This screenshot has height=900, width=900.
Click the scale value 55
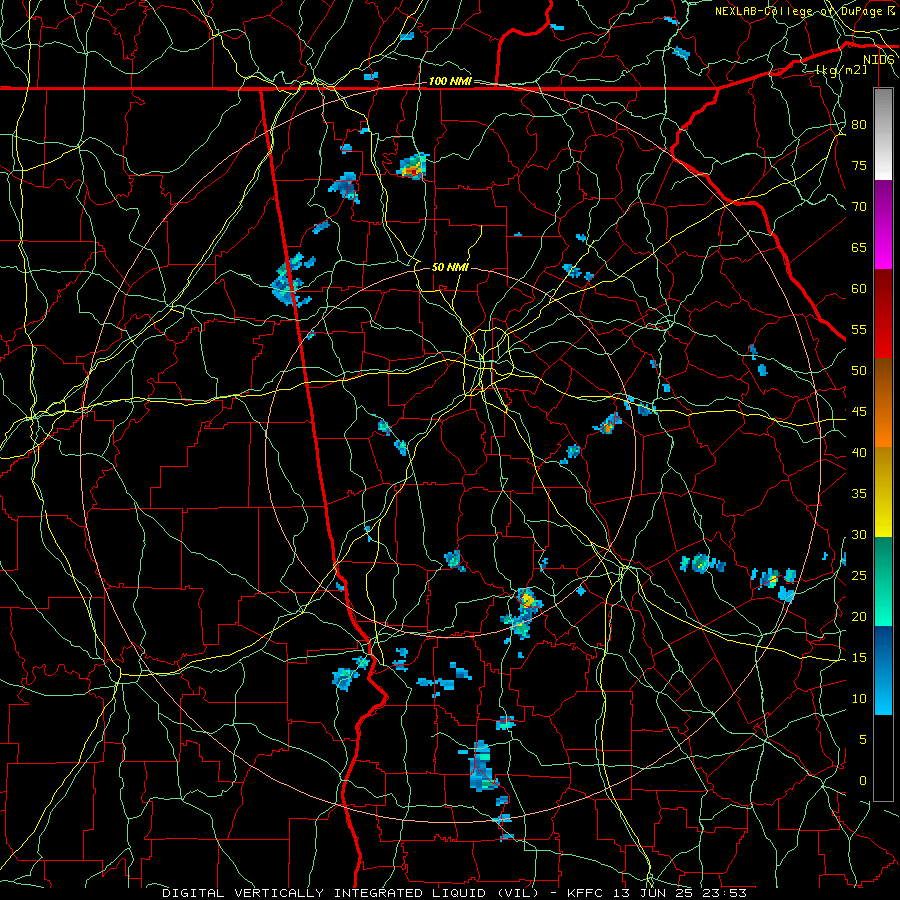tap(859, 330)
